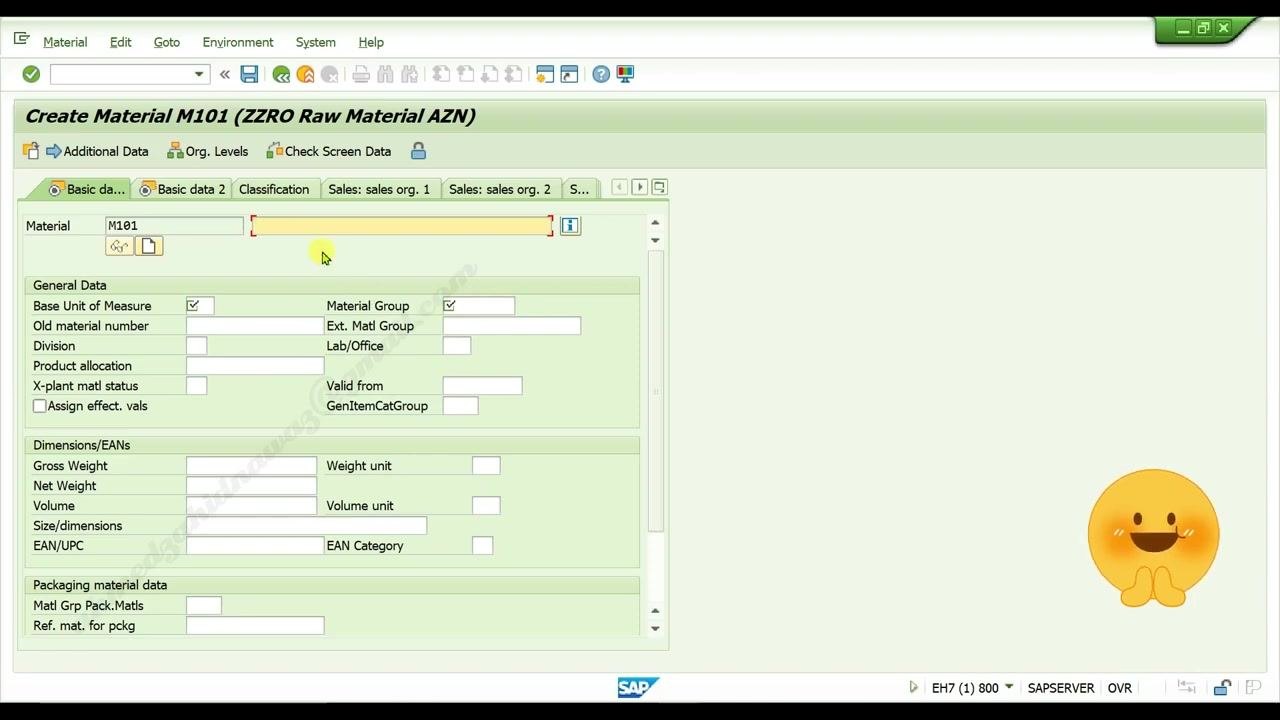Screen dimensions: 1280x720
Task: Click the material description input field
Action: (x=402, y=226)
